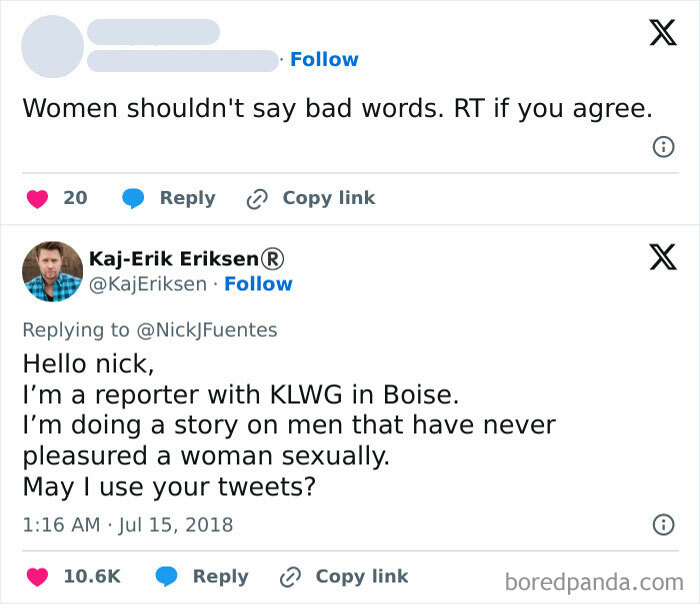Click the Kaj-Erik Eriksen display name
The width and height of the screenshot is (700, 604).
point(179,258)
